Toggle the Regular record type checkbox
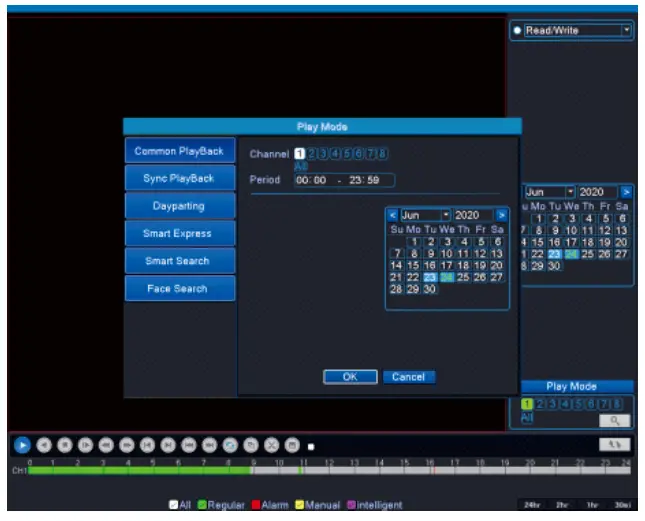Screen dimensions: 645x521 coord(202,505)
